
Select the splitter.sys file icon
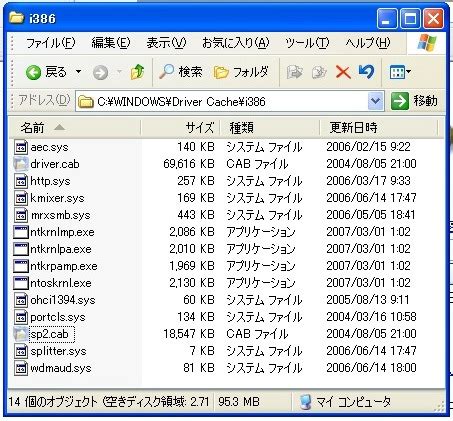(21, 351)
